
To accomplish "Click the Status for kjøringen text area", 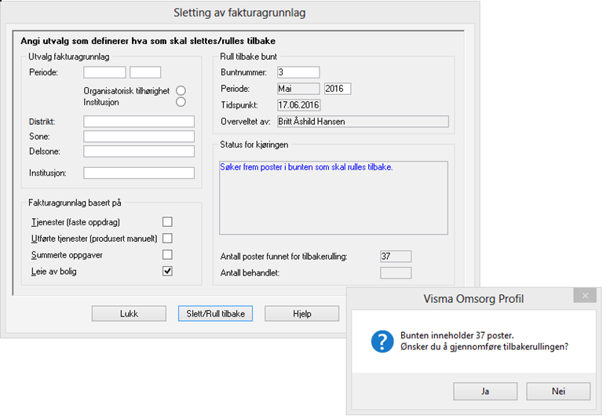I will point(334,196).
